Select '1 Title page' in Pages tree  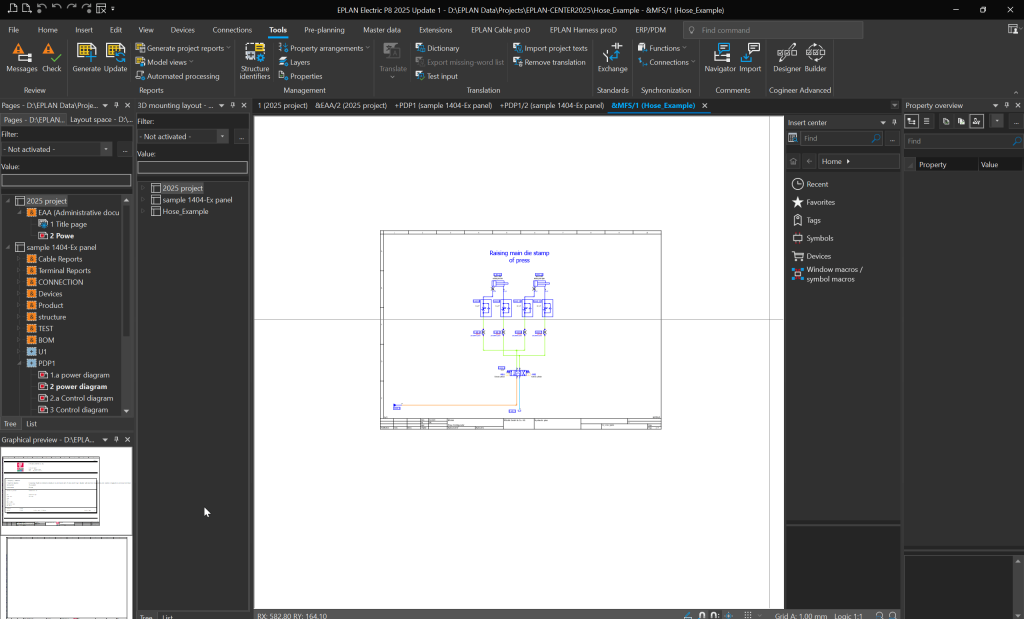(68, 224)
